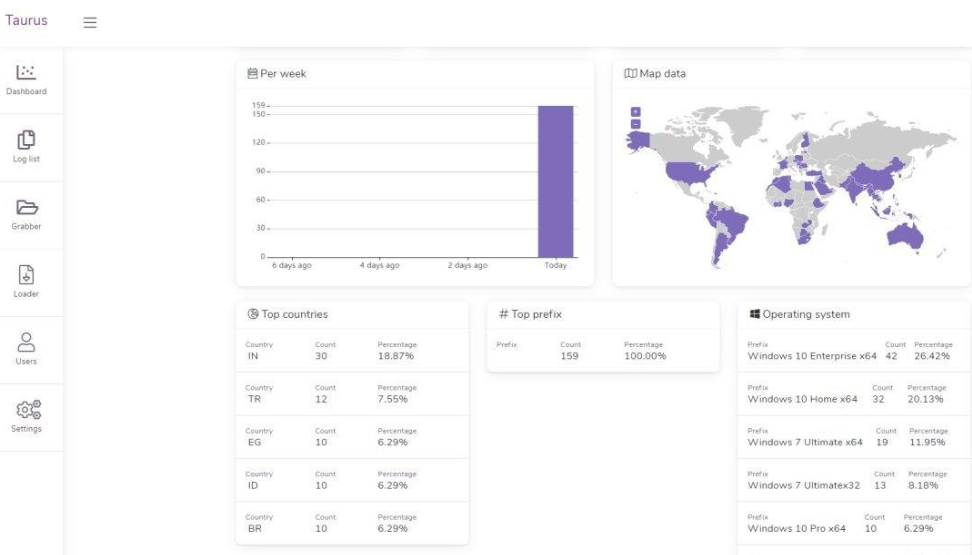Open the Loader file icon
Viewport: 972px width, 555px height.
click(27, 275)
